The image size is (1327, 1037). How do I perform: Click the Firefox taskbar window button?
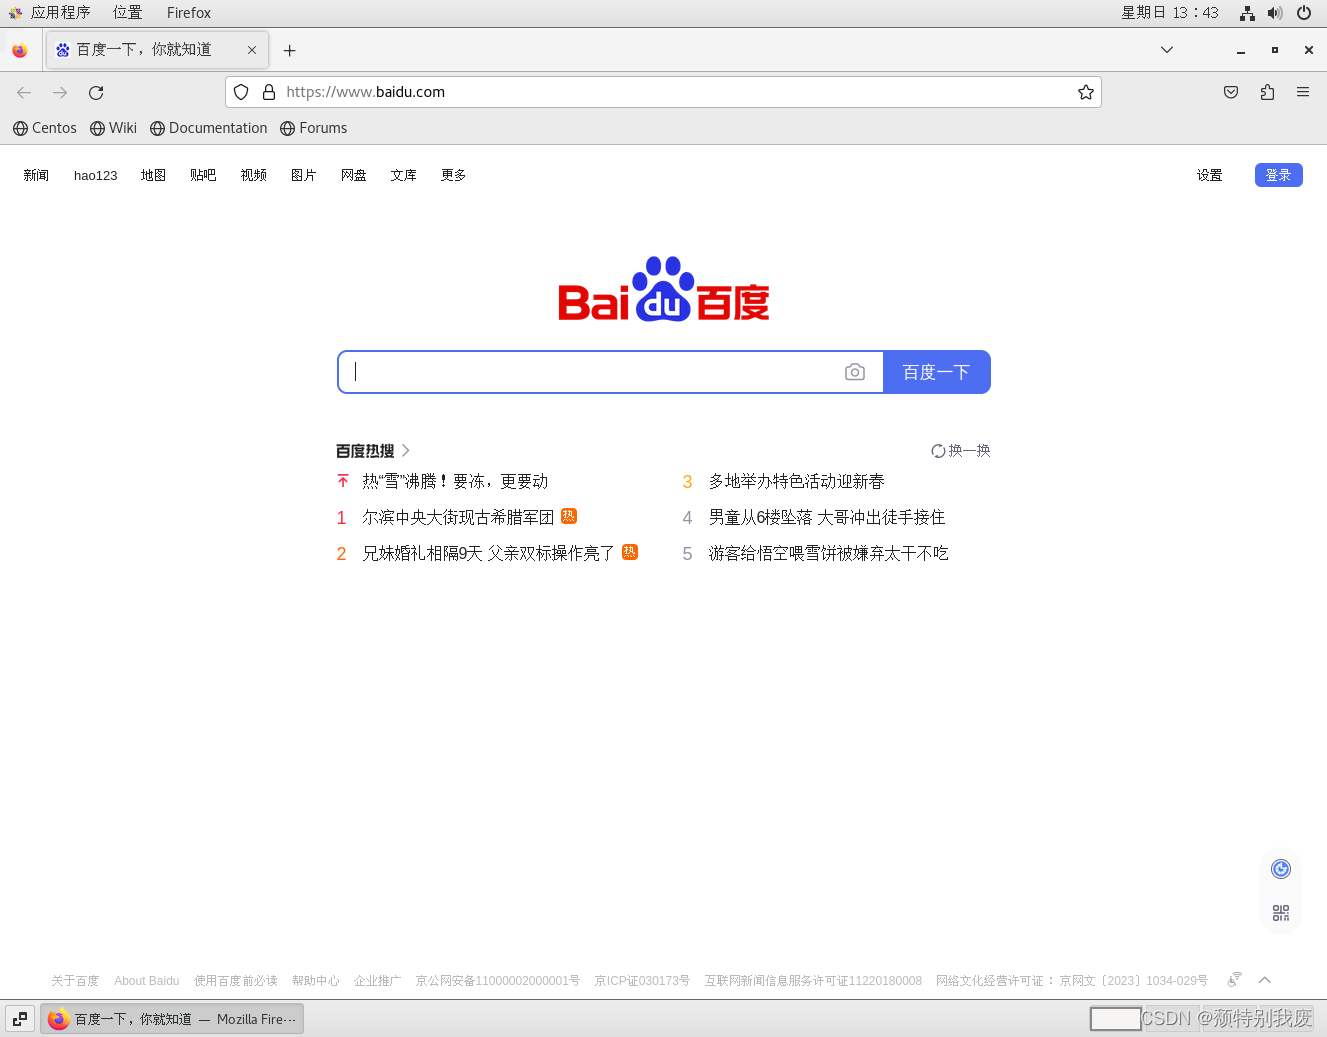pos(172,1019)
